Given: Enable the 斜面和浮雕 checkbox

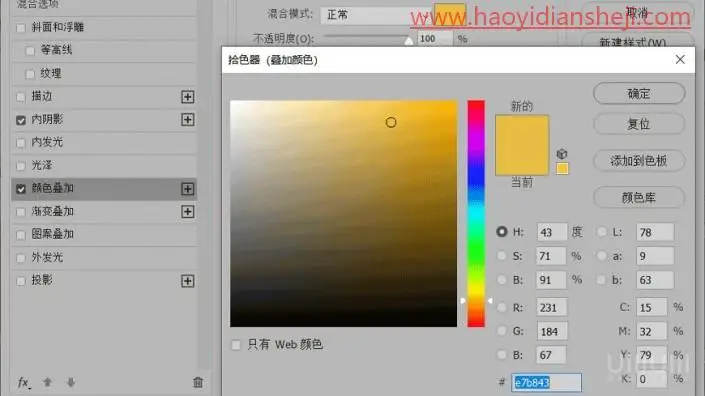Looking at the screenshot, I should pos(21,28).
